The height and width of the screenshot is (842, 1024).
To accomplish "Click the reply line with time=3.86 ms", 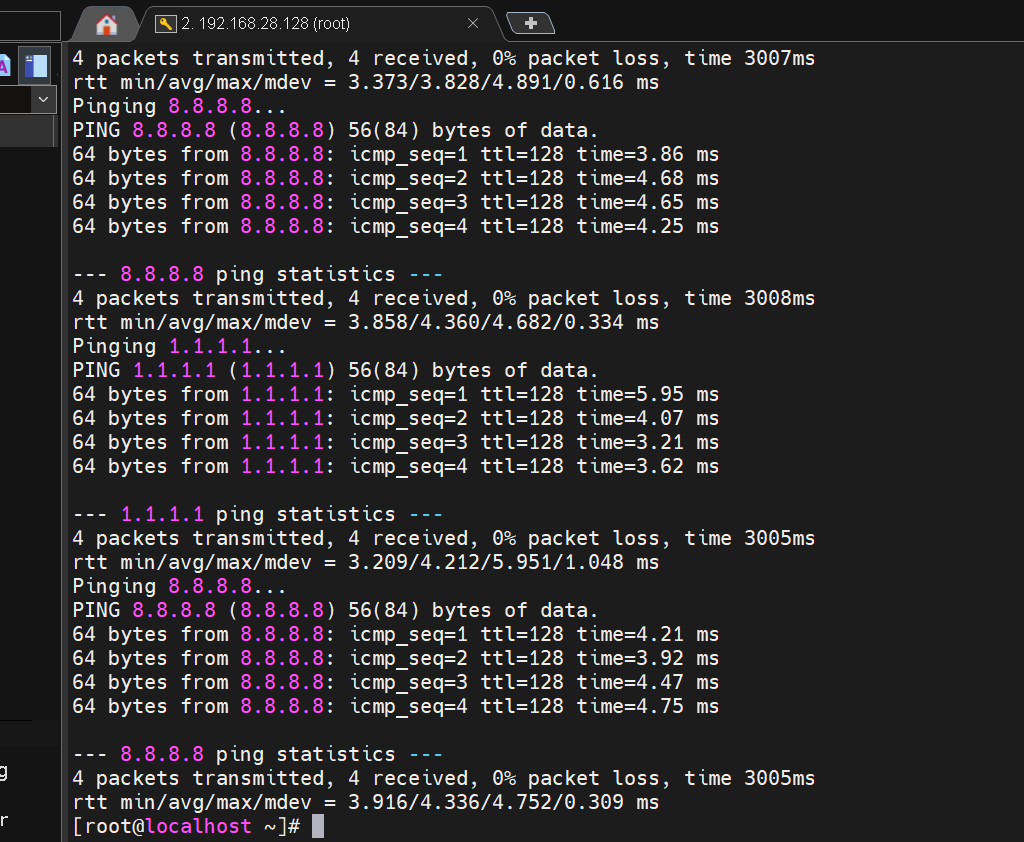I will click(x=395, y=154).
